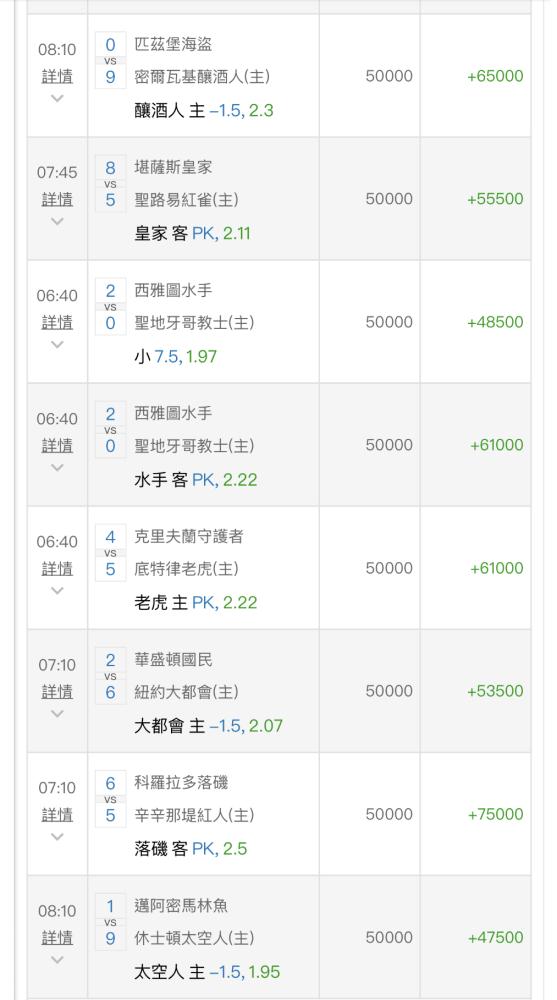The height and width of the screenshot is (1000, 557).
Task: Select the 小 7.5, 1.97 bet line
Action: 175,357
